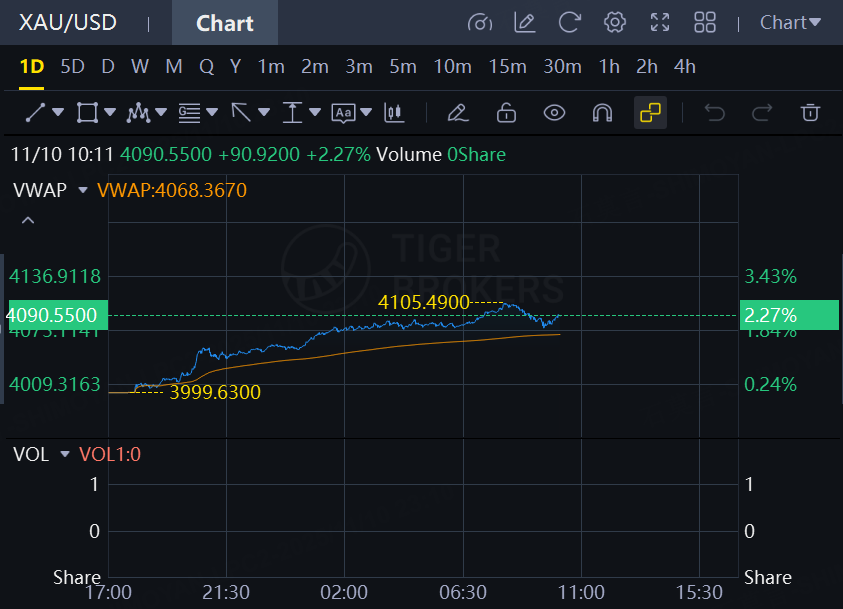Switch to the 5D timeframe
The image size is (843, 609).
click(72, 67)
